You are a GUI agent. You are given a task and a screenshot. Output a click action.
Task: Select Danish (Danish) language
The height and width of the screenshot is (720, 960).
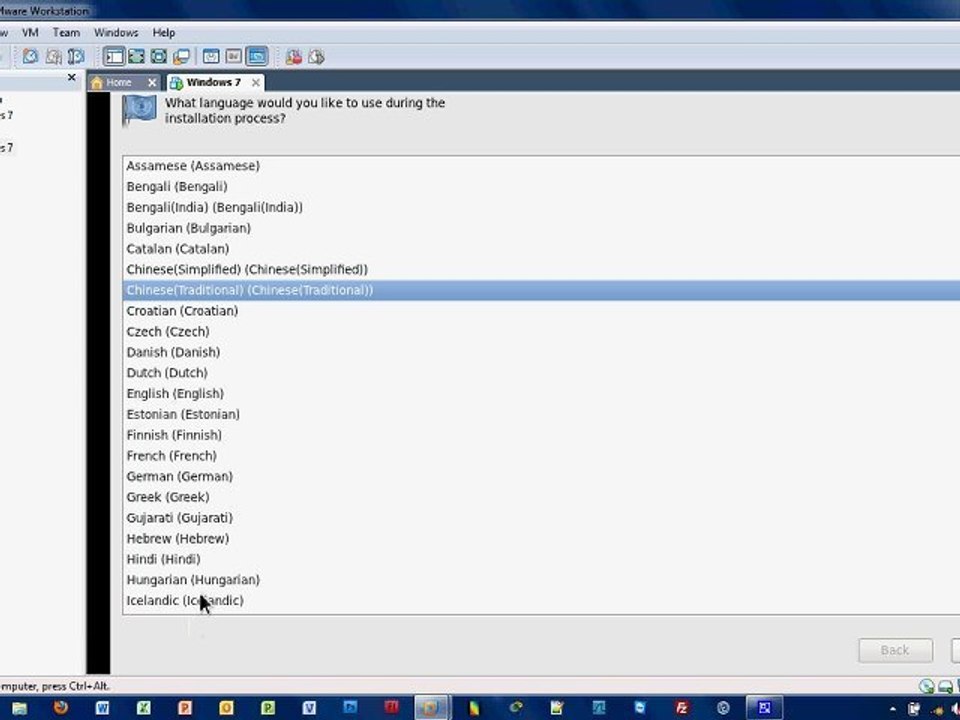tap(541, 353)
